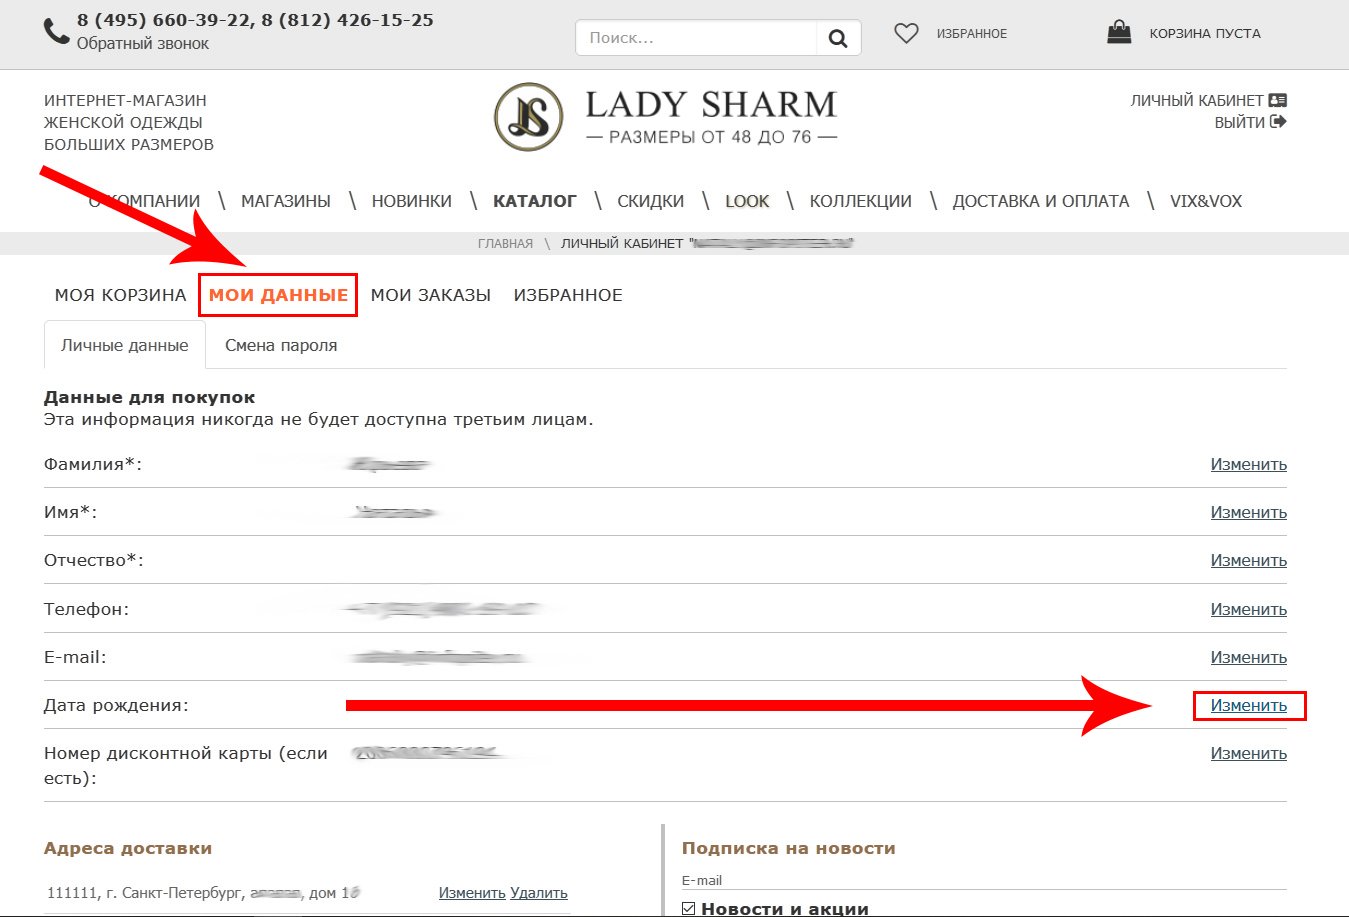The image size is (1349, 917).
Task: Click the magnifying glass search icon
Action: pos(838,38)
